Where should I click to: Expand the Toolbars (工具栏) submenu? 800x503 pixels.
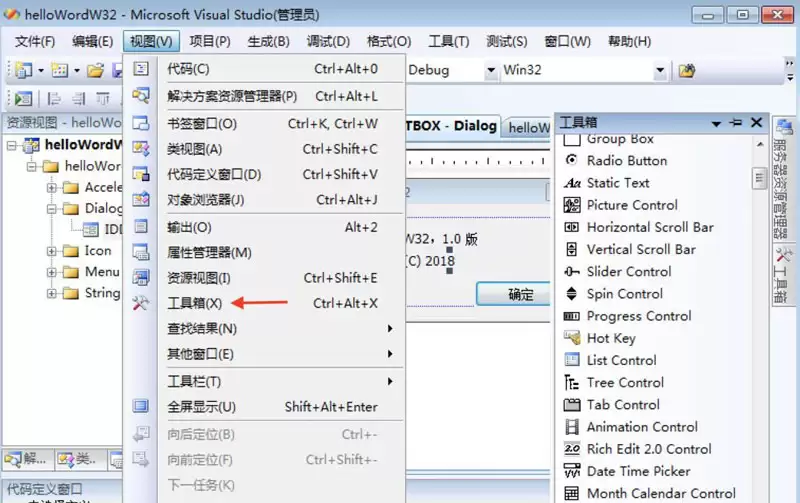pyautogui.click(x=390, y=381)
